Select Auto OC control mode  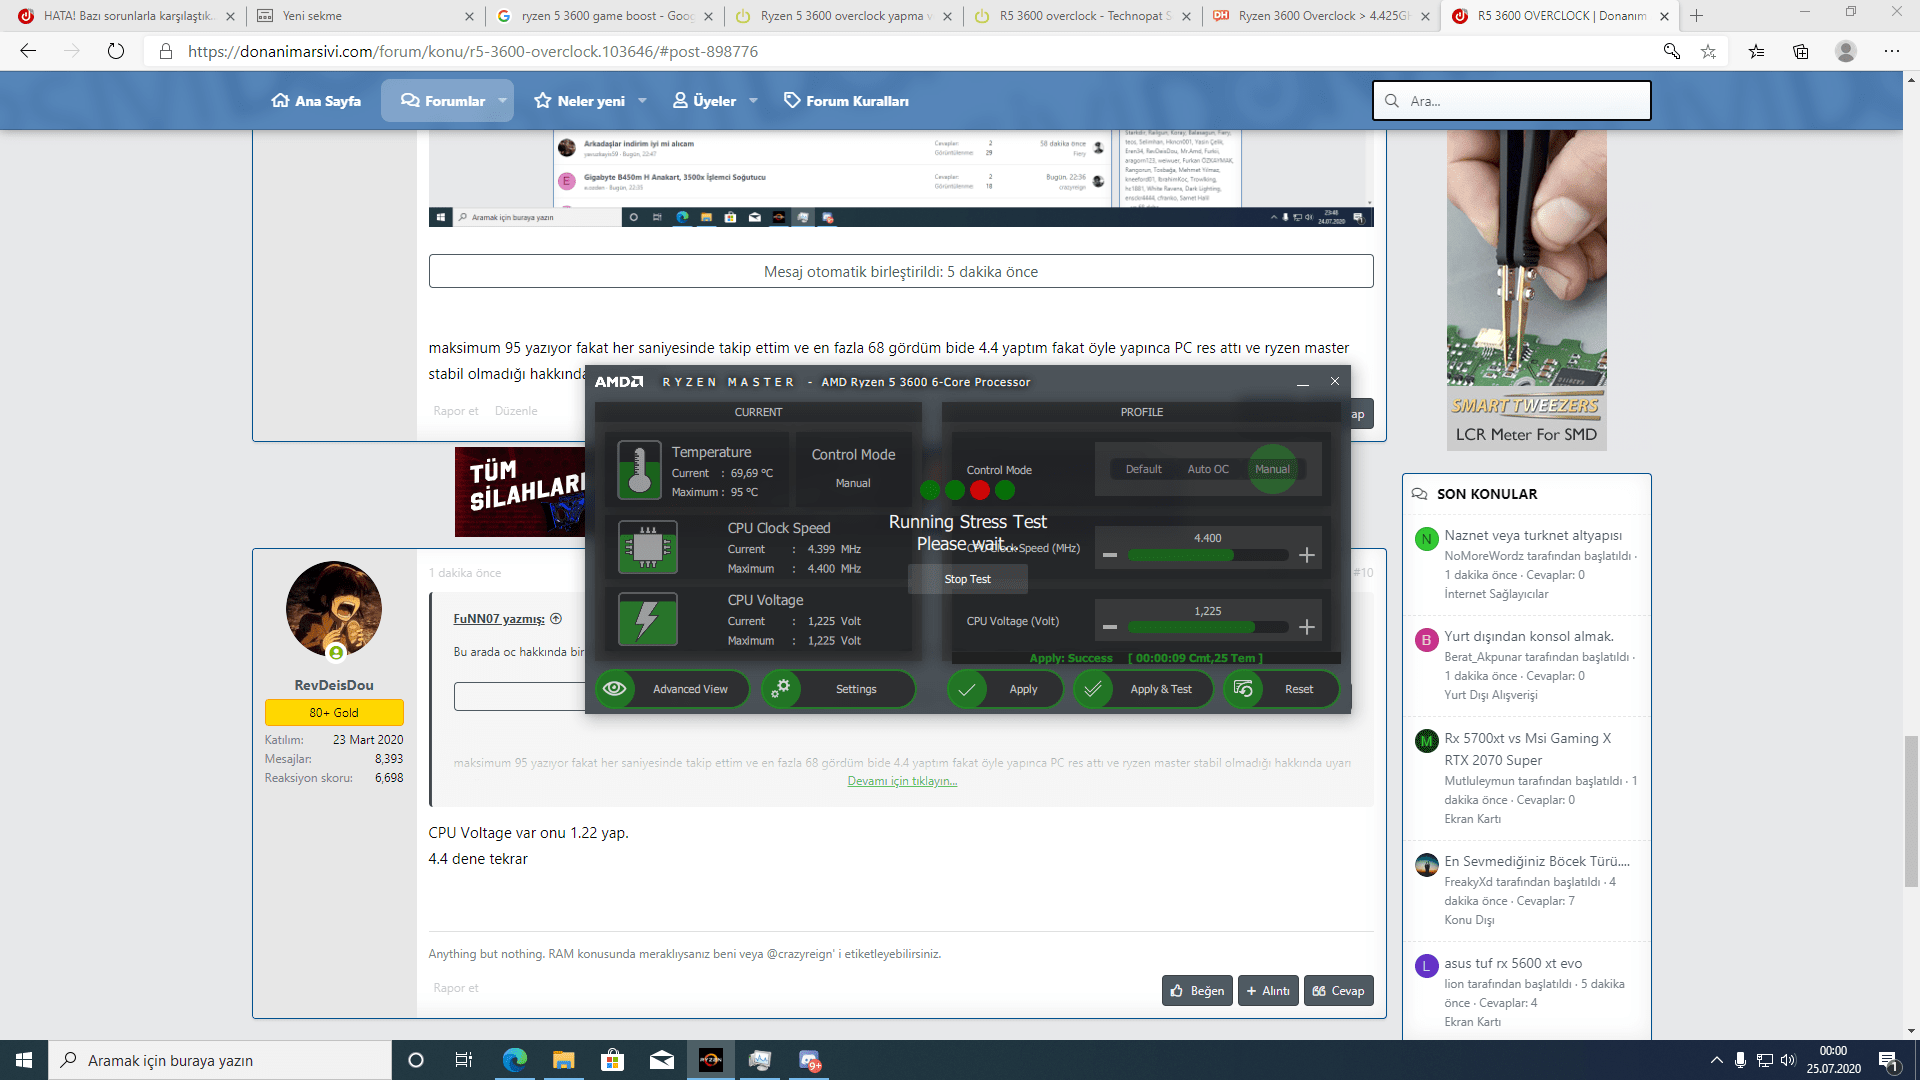pos(1207,469)
